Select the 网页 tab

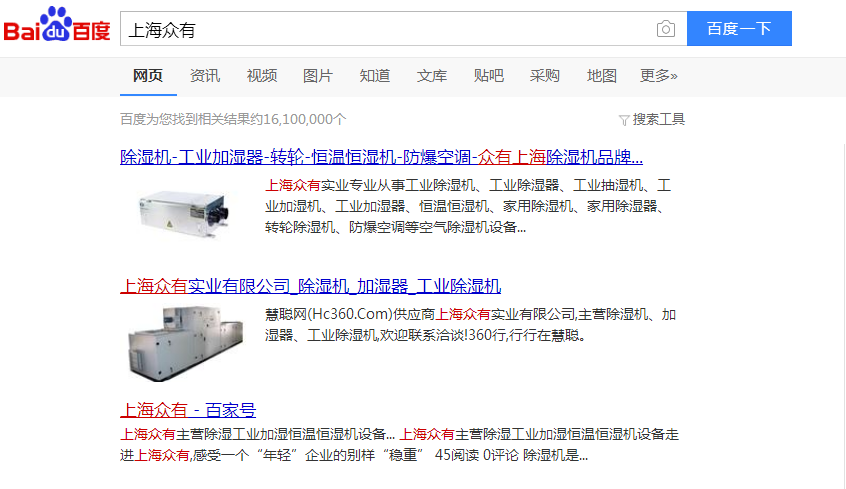pos(148,76)
